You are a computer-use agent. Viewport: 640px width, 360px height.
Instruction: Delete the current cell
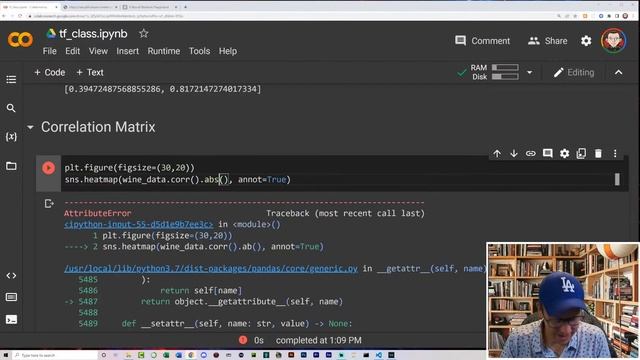pyautogui.click(x=598, y=153)
